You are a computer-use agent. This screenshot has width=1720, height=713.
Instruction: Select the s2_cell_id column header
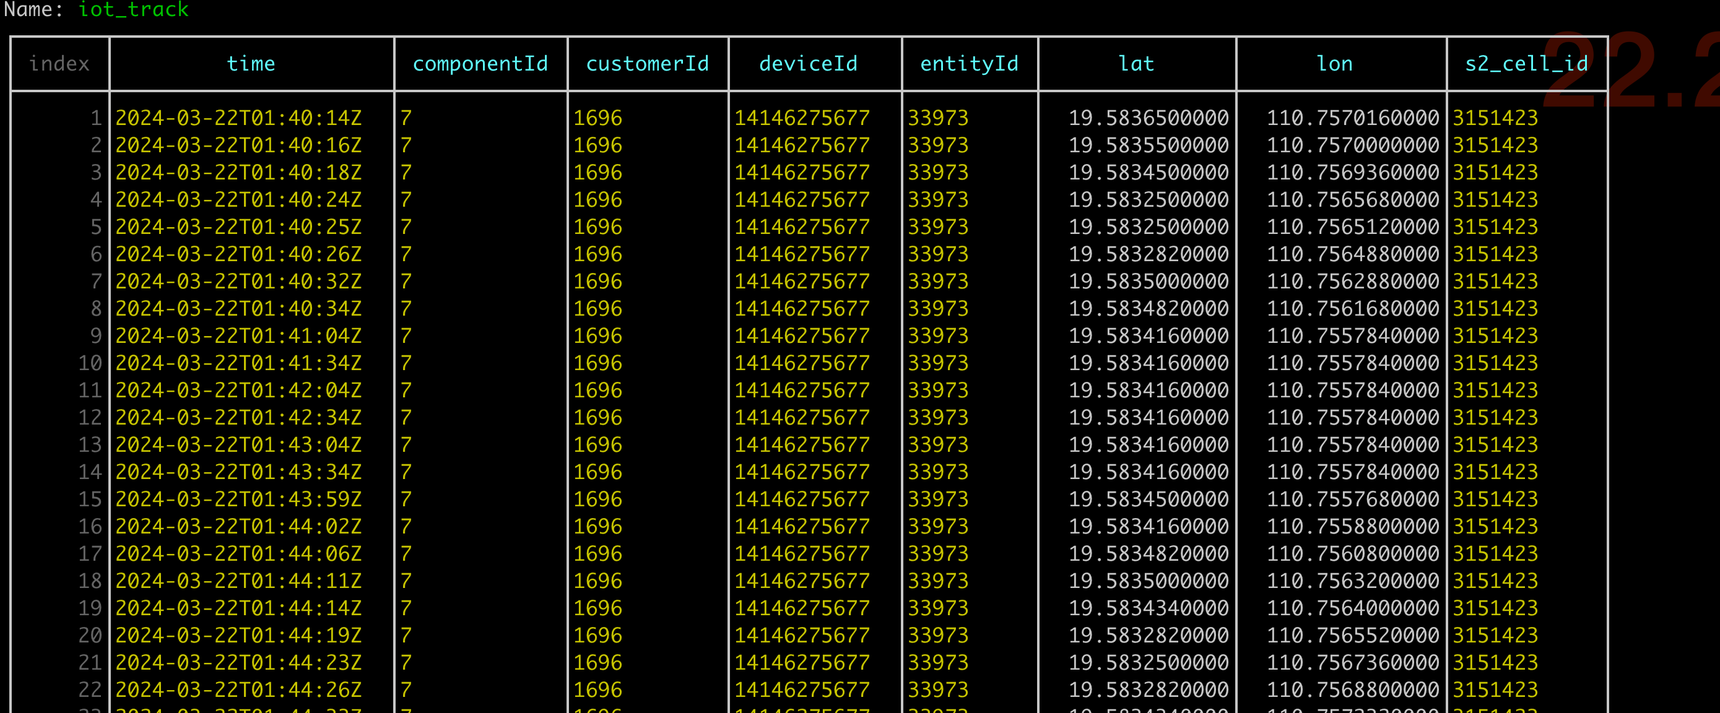[x=1526, y=64]
